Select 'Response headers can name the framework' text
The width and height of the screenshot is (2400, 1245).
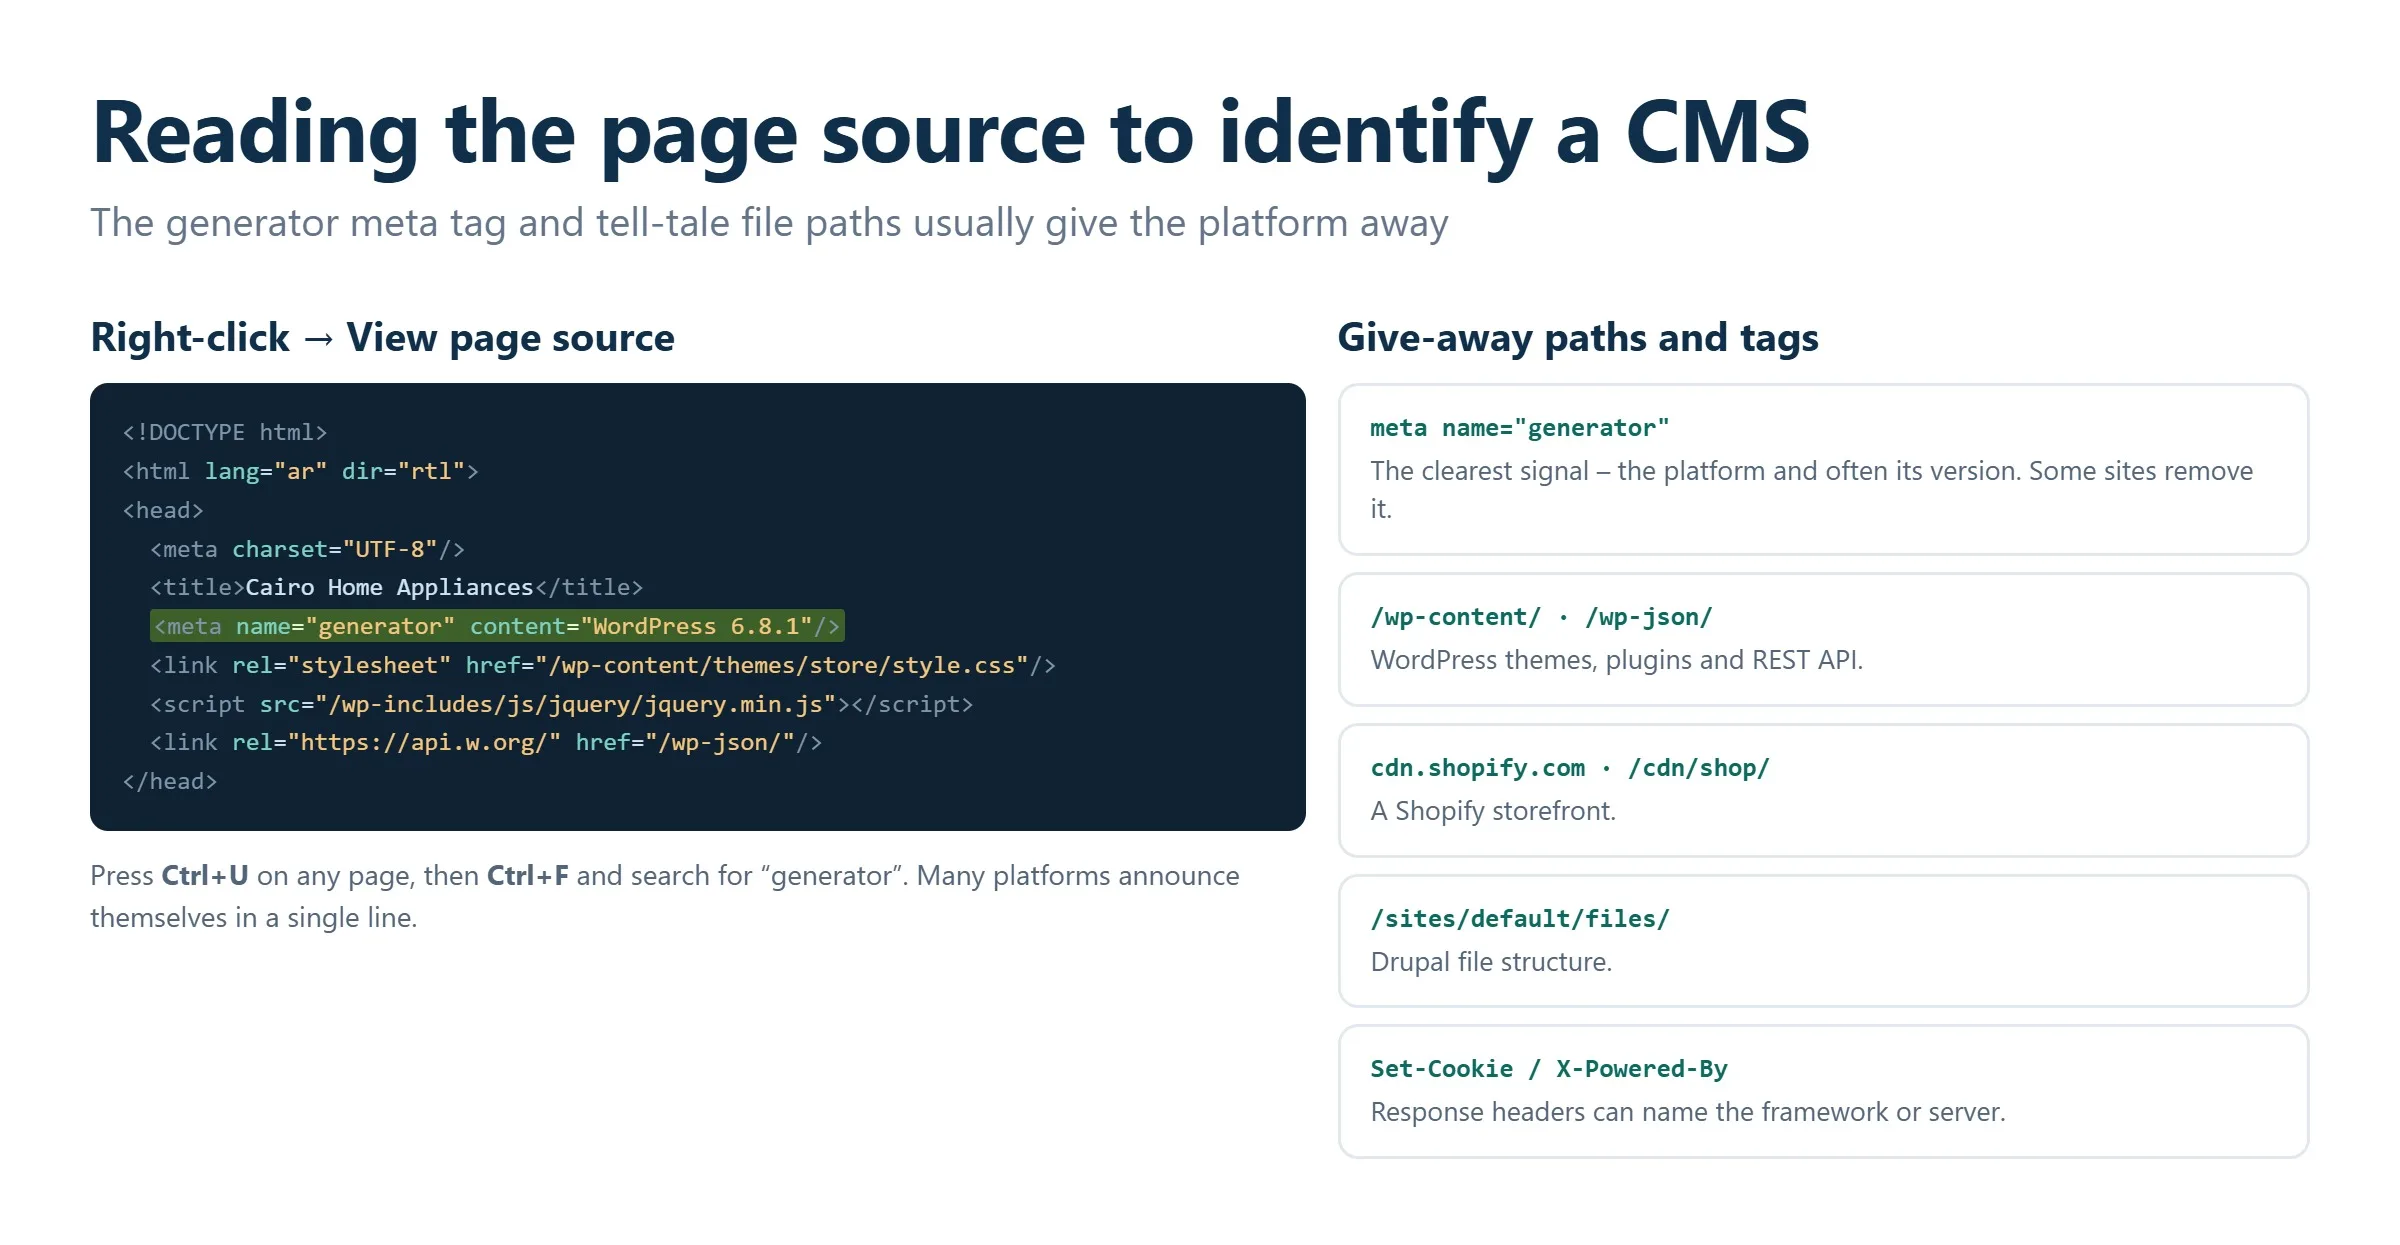pyautogui.click(x=1688, y=1112)
